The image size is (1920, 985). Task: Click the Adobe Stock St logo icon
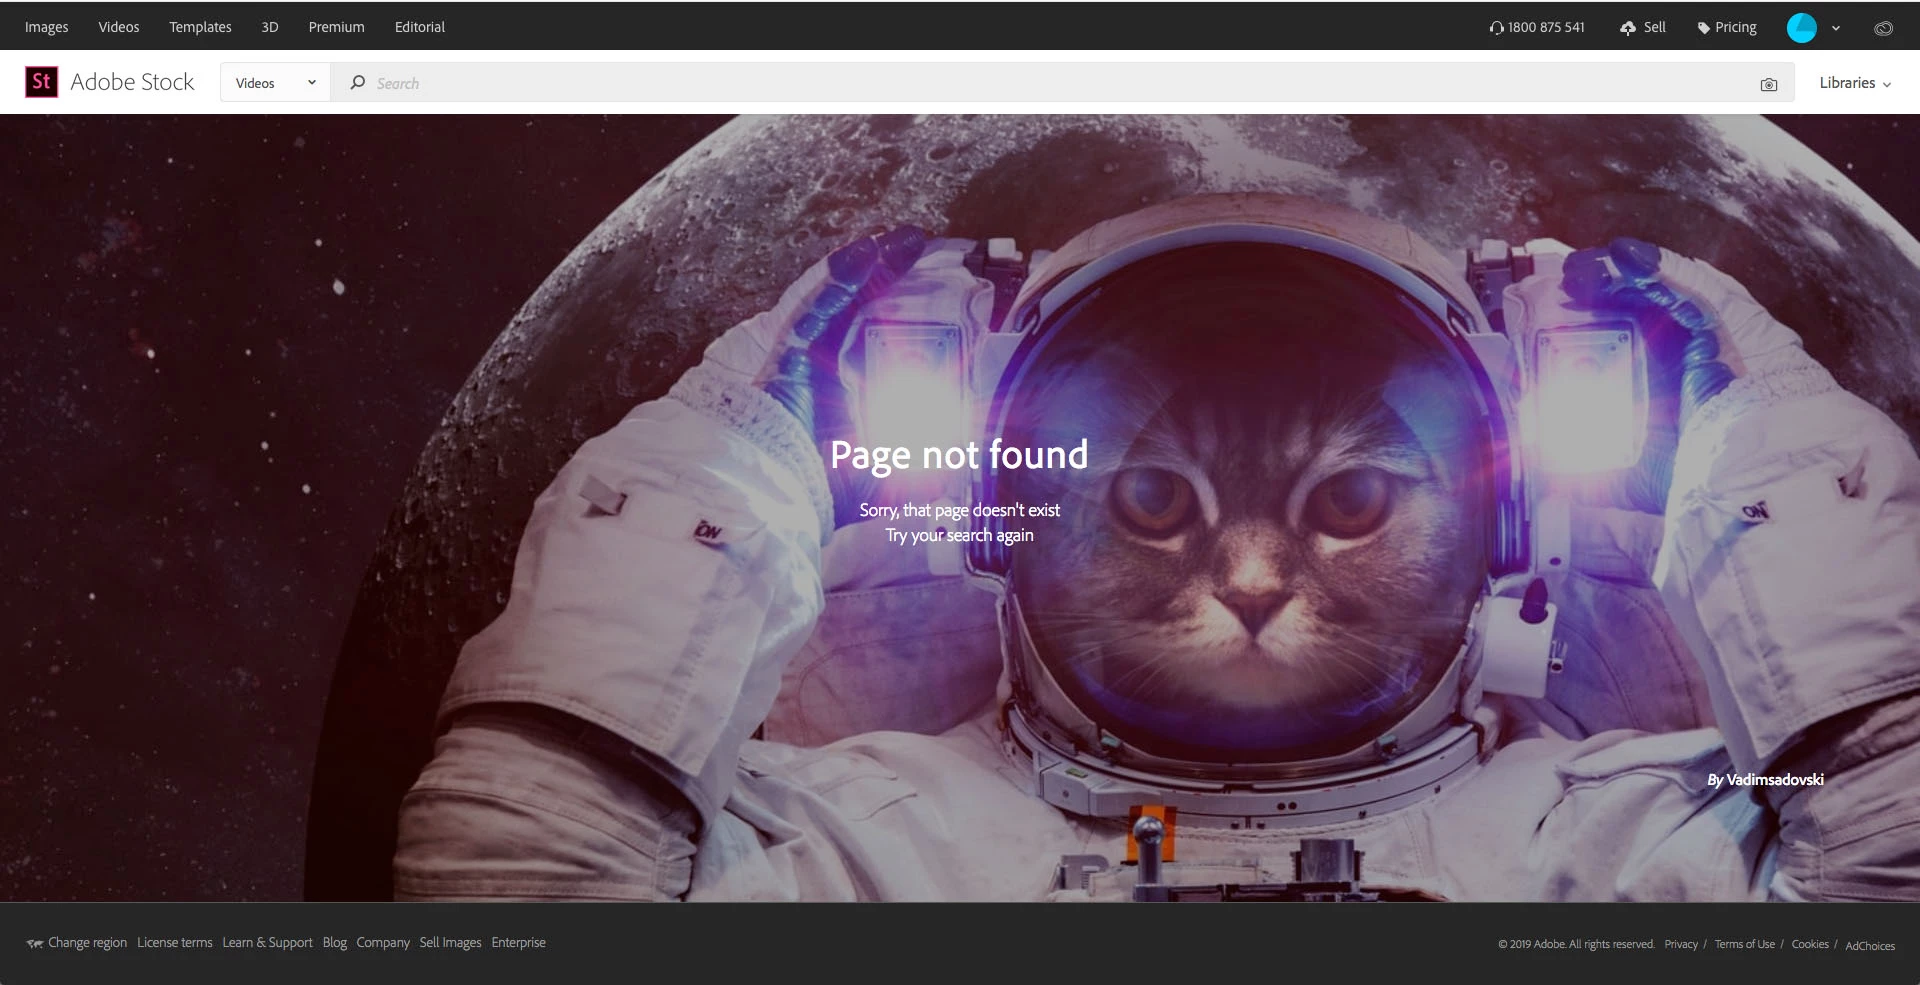(41, 82)
